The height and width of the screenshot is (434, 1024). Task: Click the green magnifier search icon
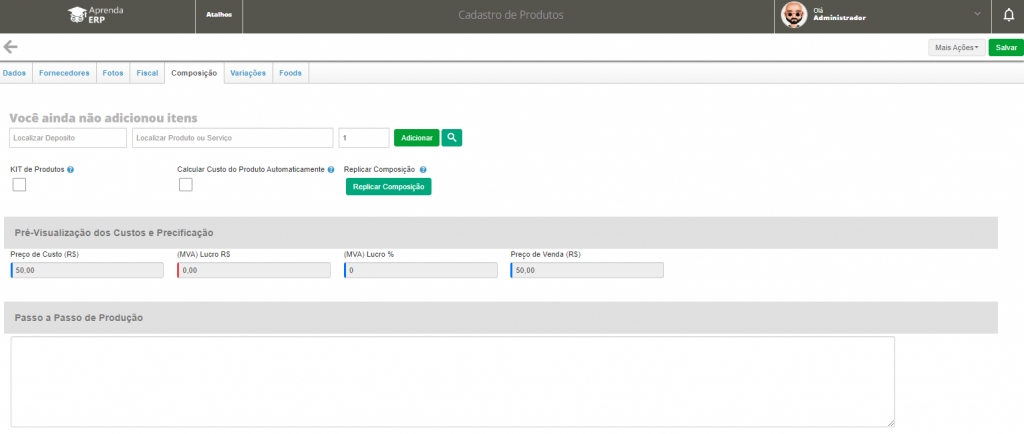click(x=452, y=137)
